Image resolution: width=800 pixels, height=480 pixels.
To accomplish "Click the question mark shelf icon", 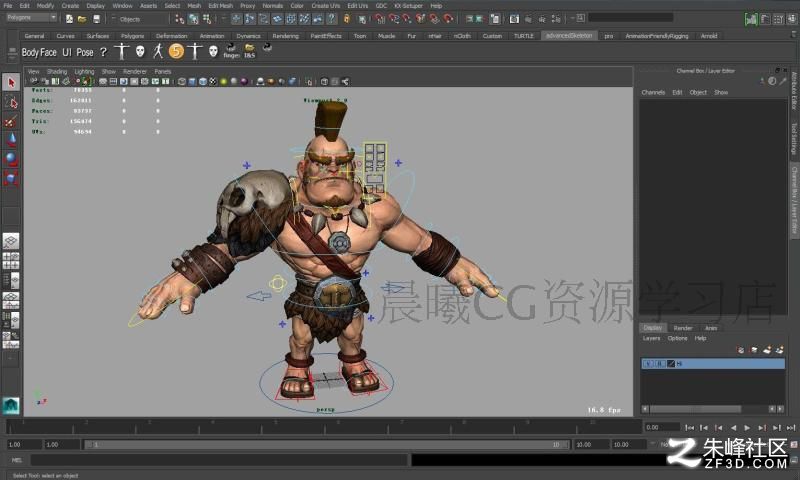I will (x=104, y=52).
